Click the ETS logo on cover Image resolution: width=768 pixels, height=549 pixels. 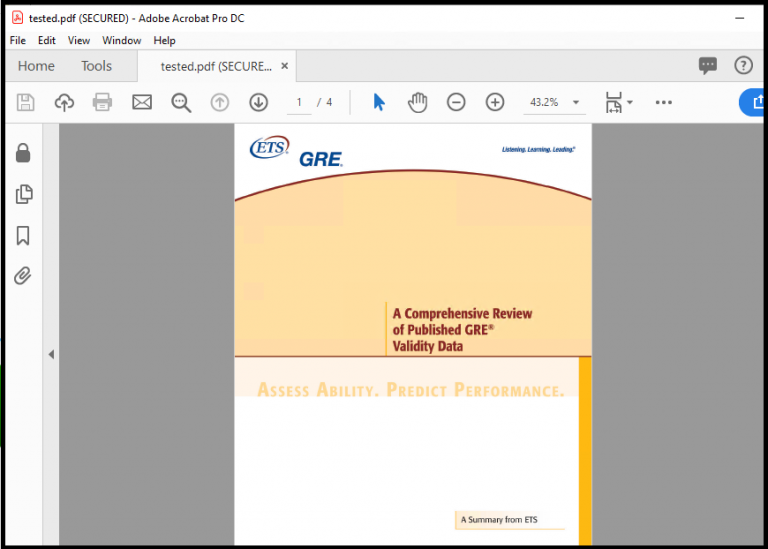269,147
